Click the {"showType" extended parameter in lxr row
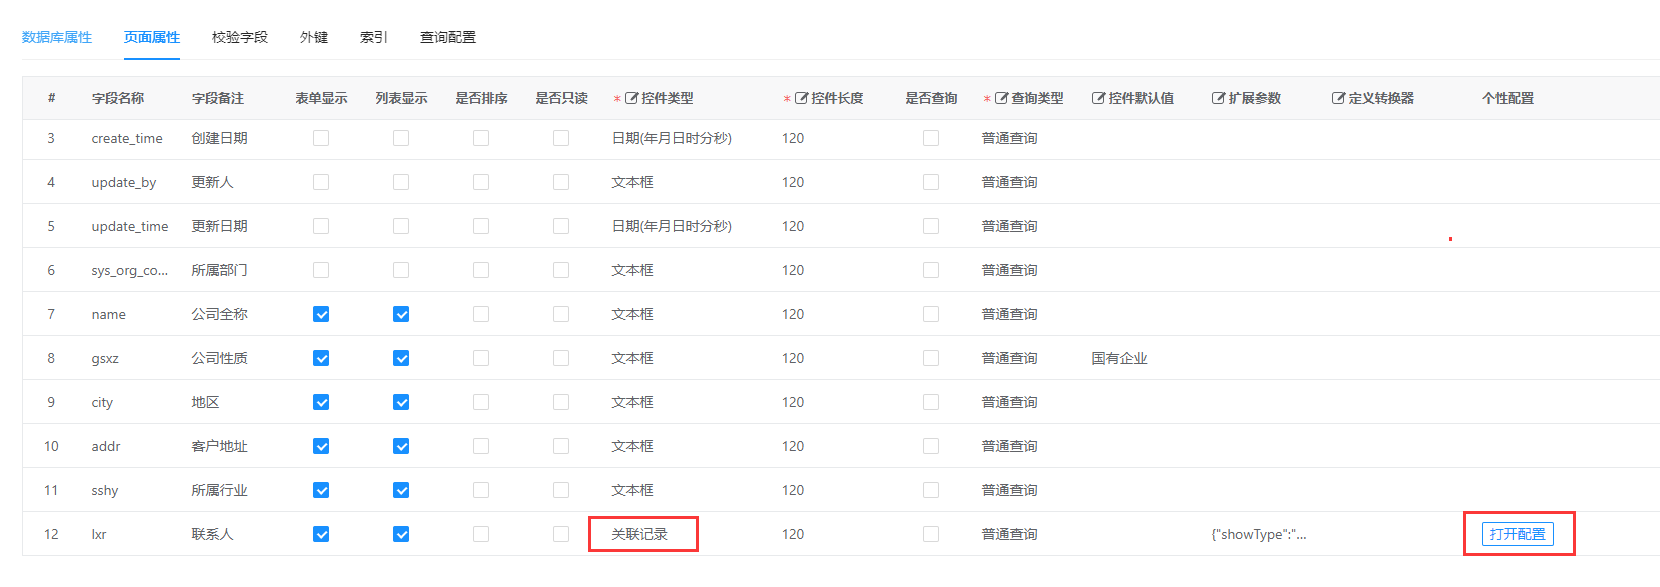This screenshot has height=587, width=1660. pos(1259,534)
